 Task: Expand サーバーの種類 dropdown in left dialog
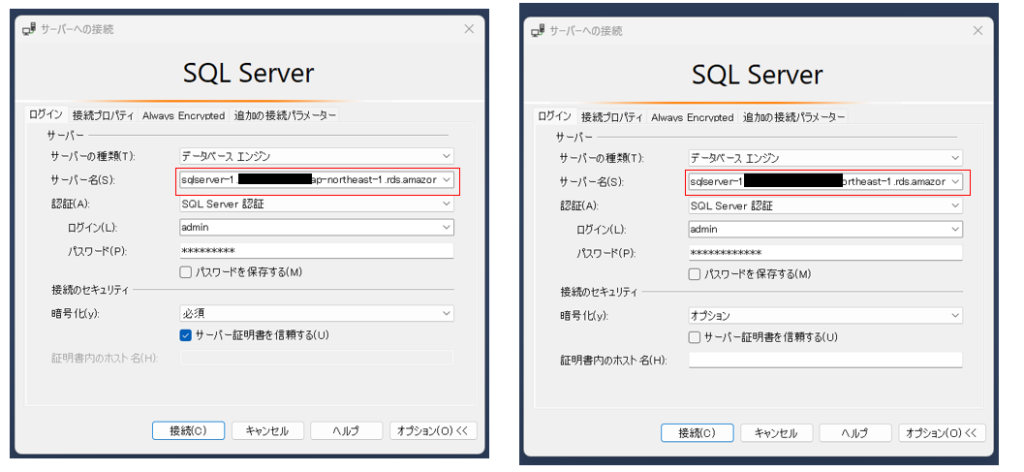point(447,156)
